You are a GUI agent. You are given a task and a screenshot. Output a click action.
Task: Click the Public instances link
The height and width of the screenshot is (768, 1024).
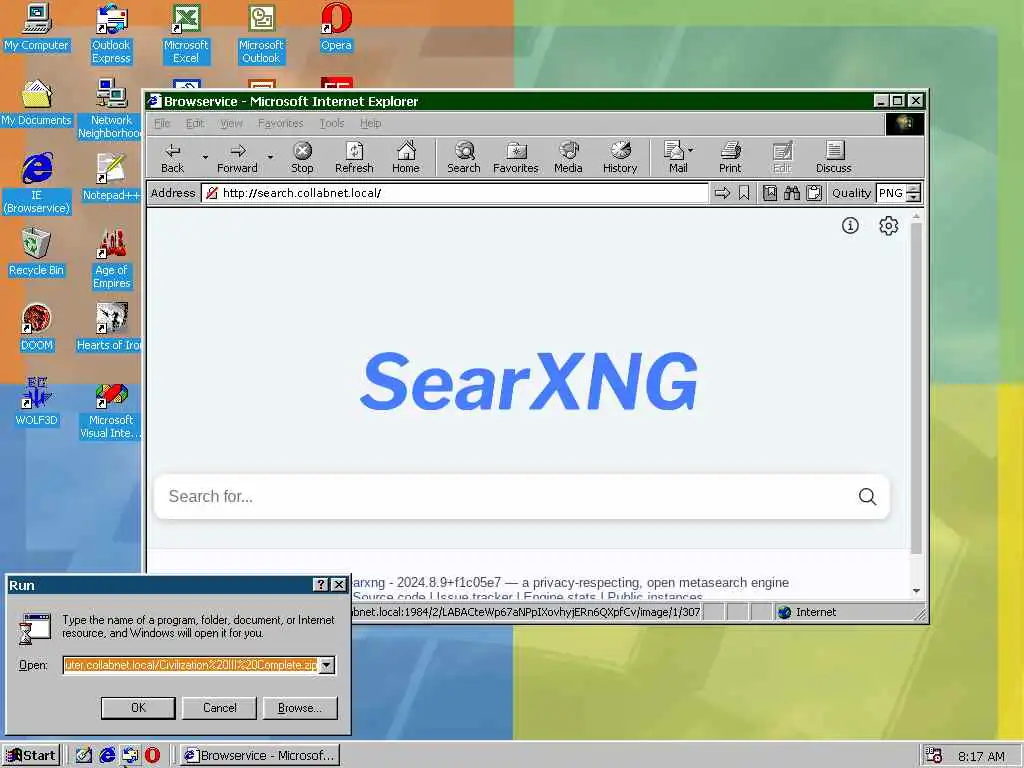click(655, 596)
